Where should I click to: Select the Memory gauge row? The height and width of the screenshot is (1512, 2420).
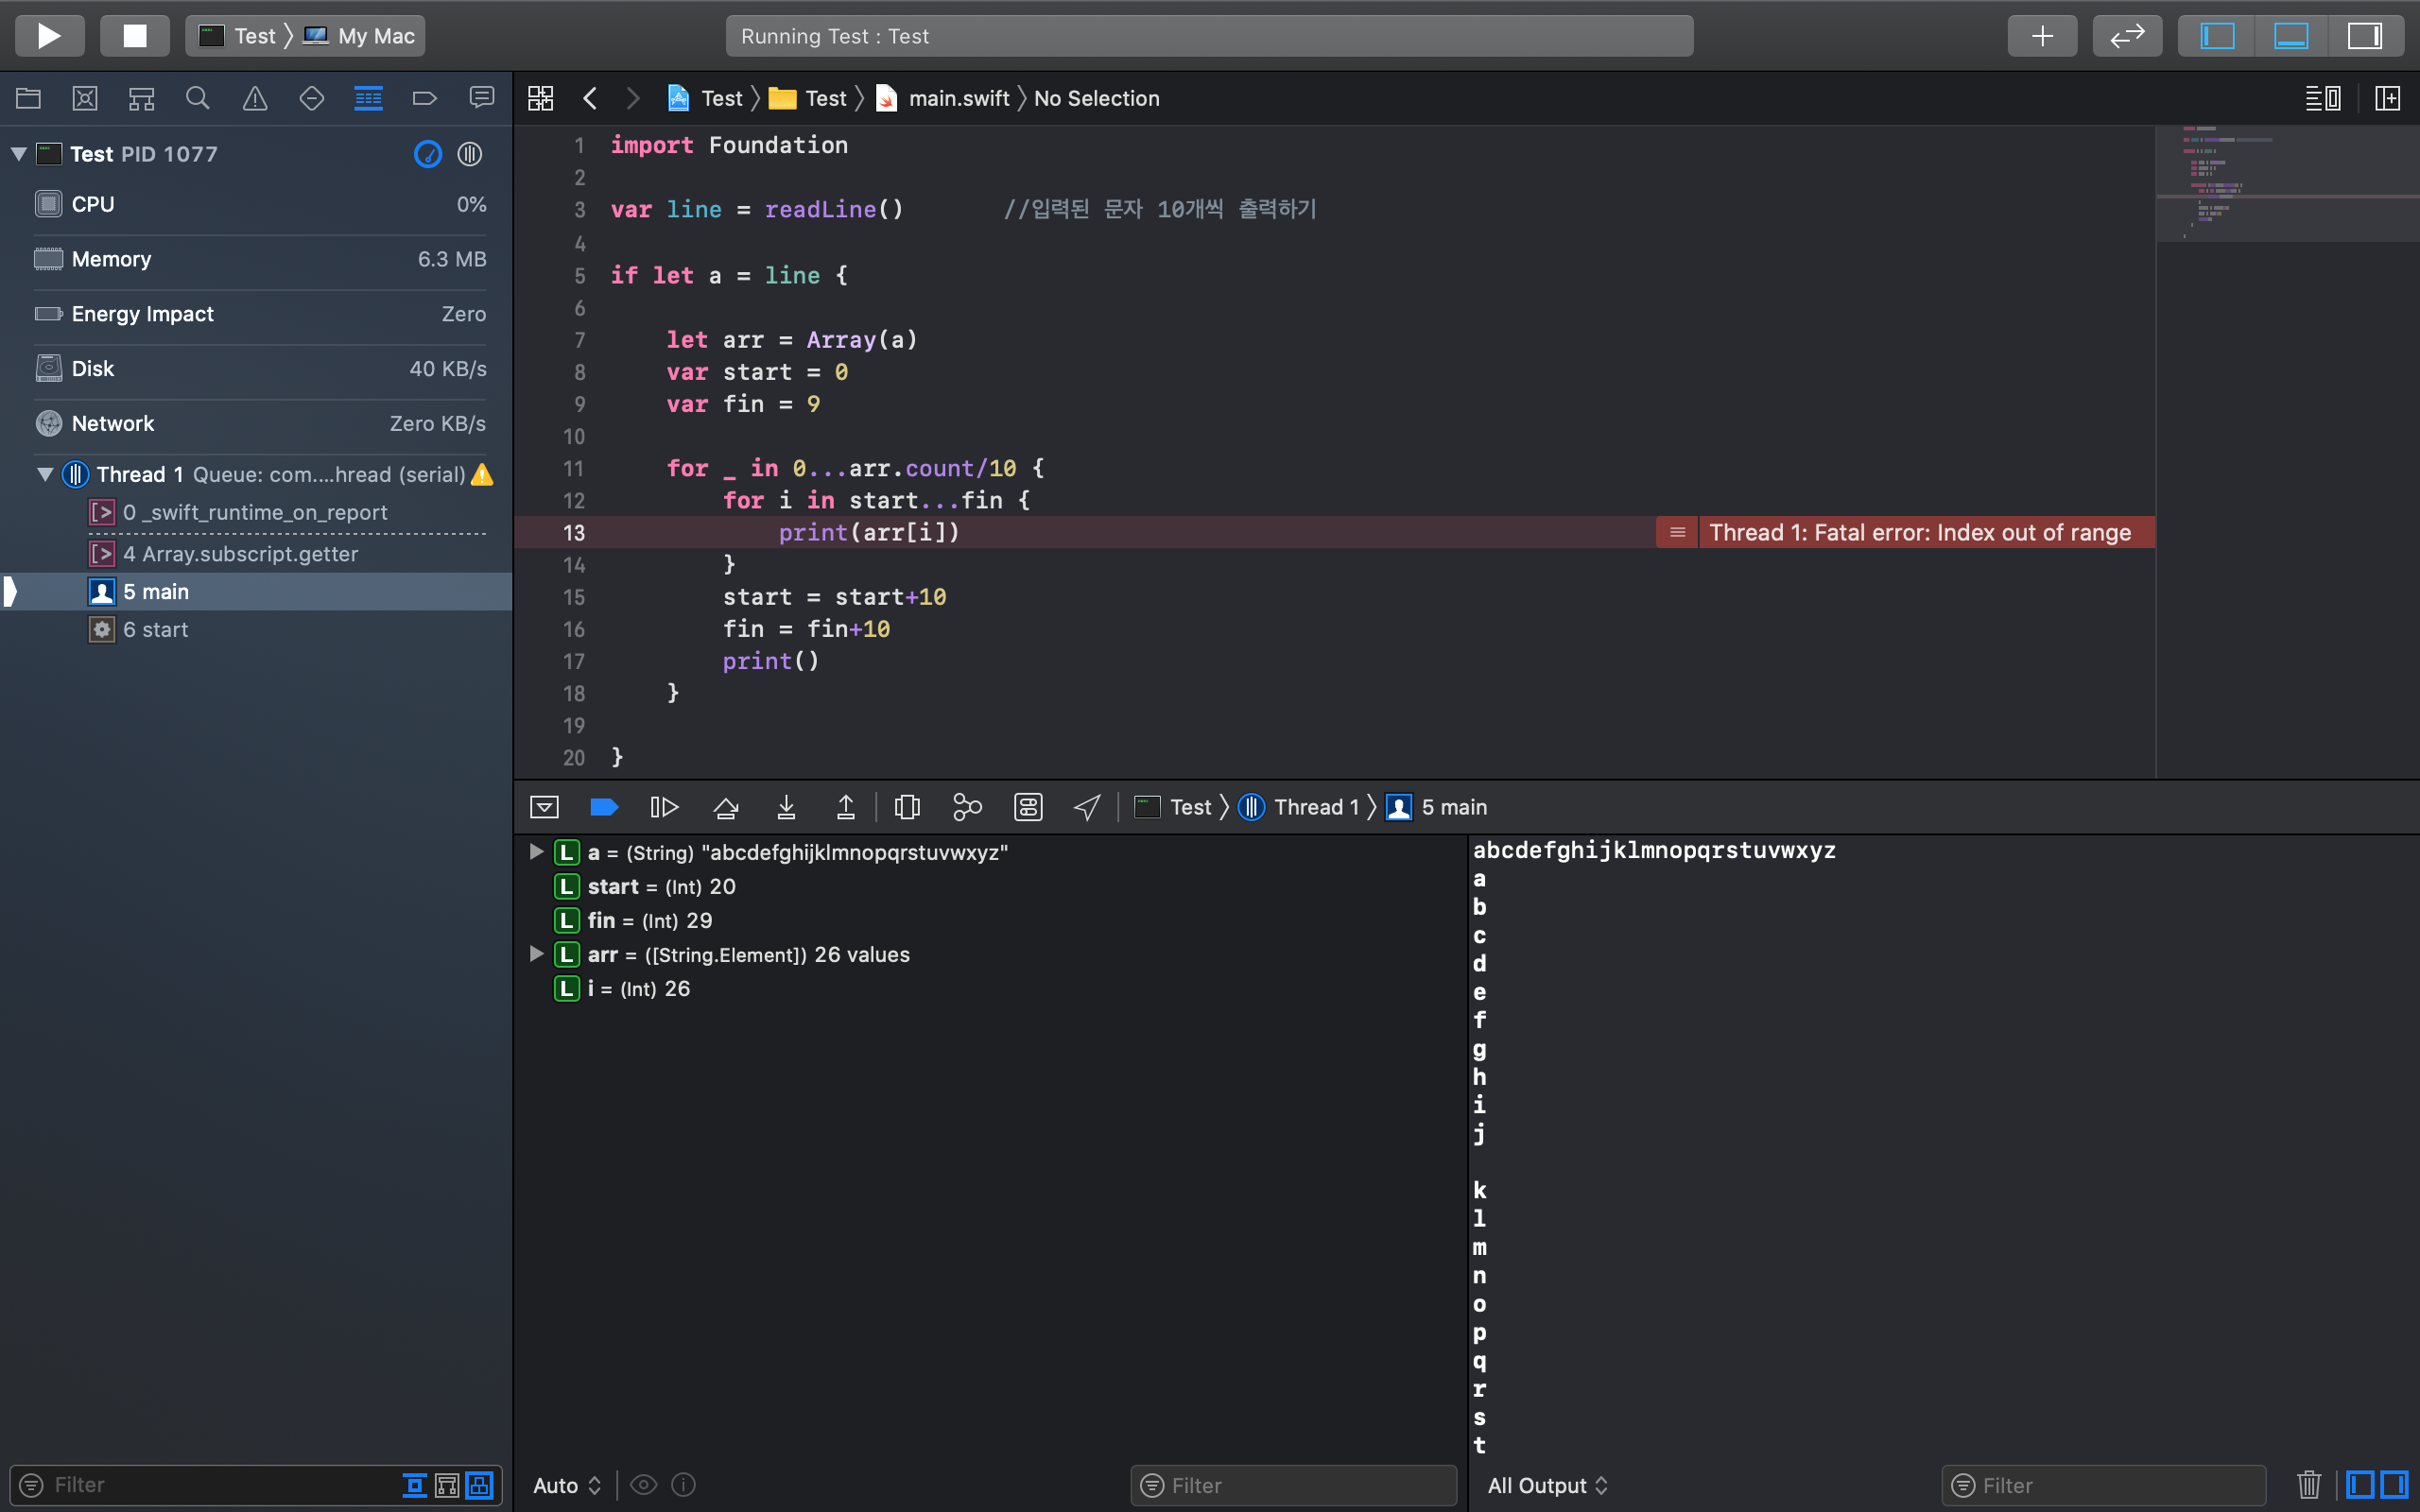260,259
